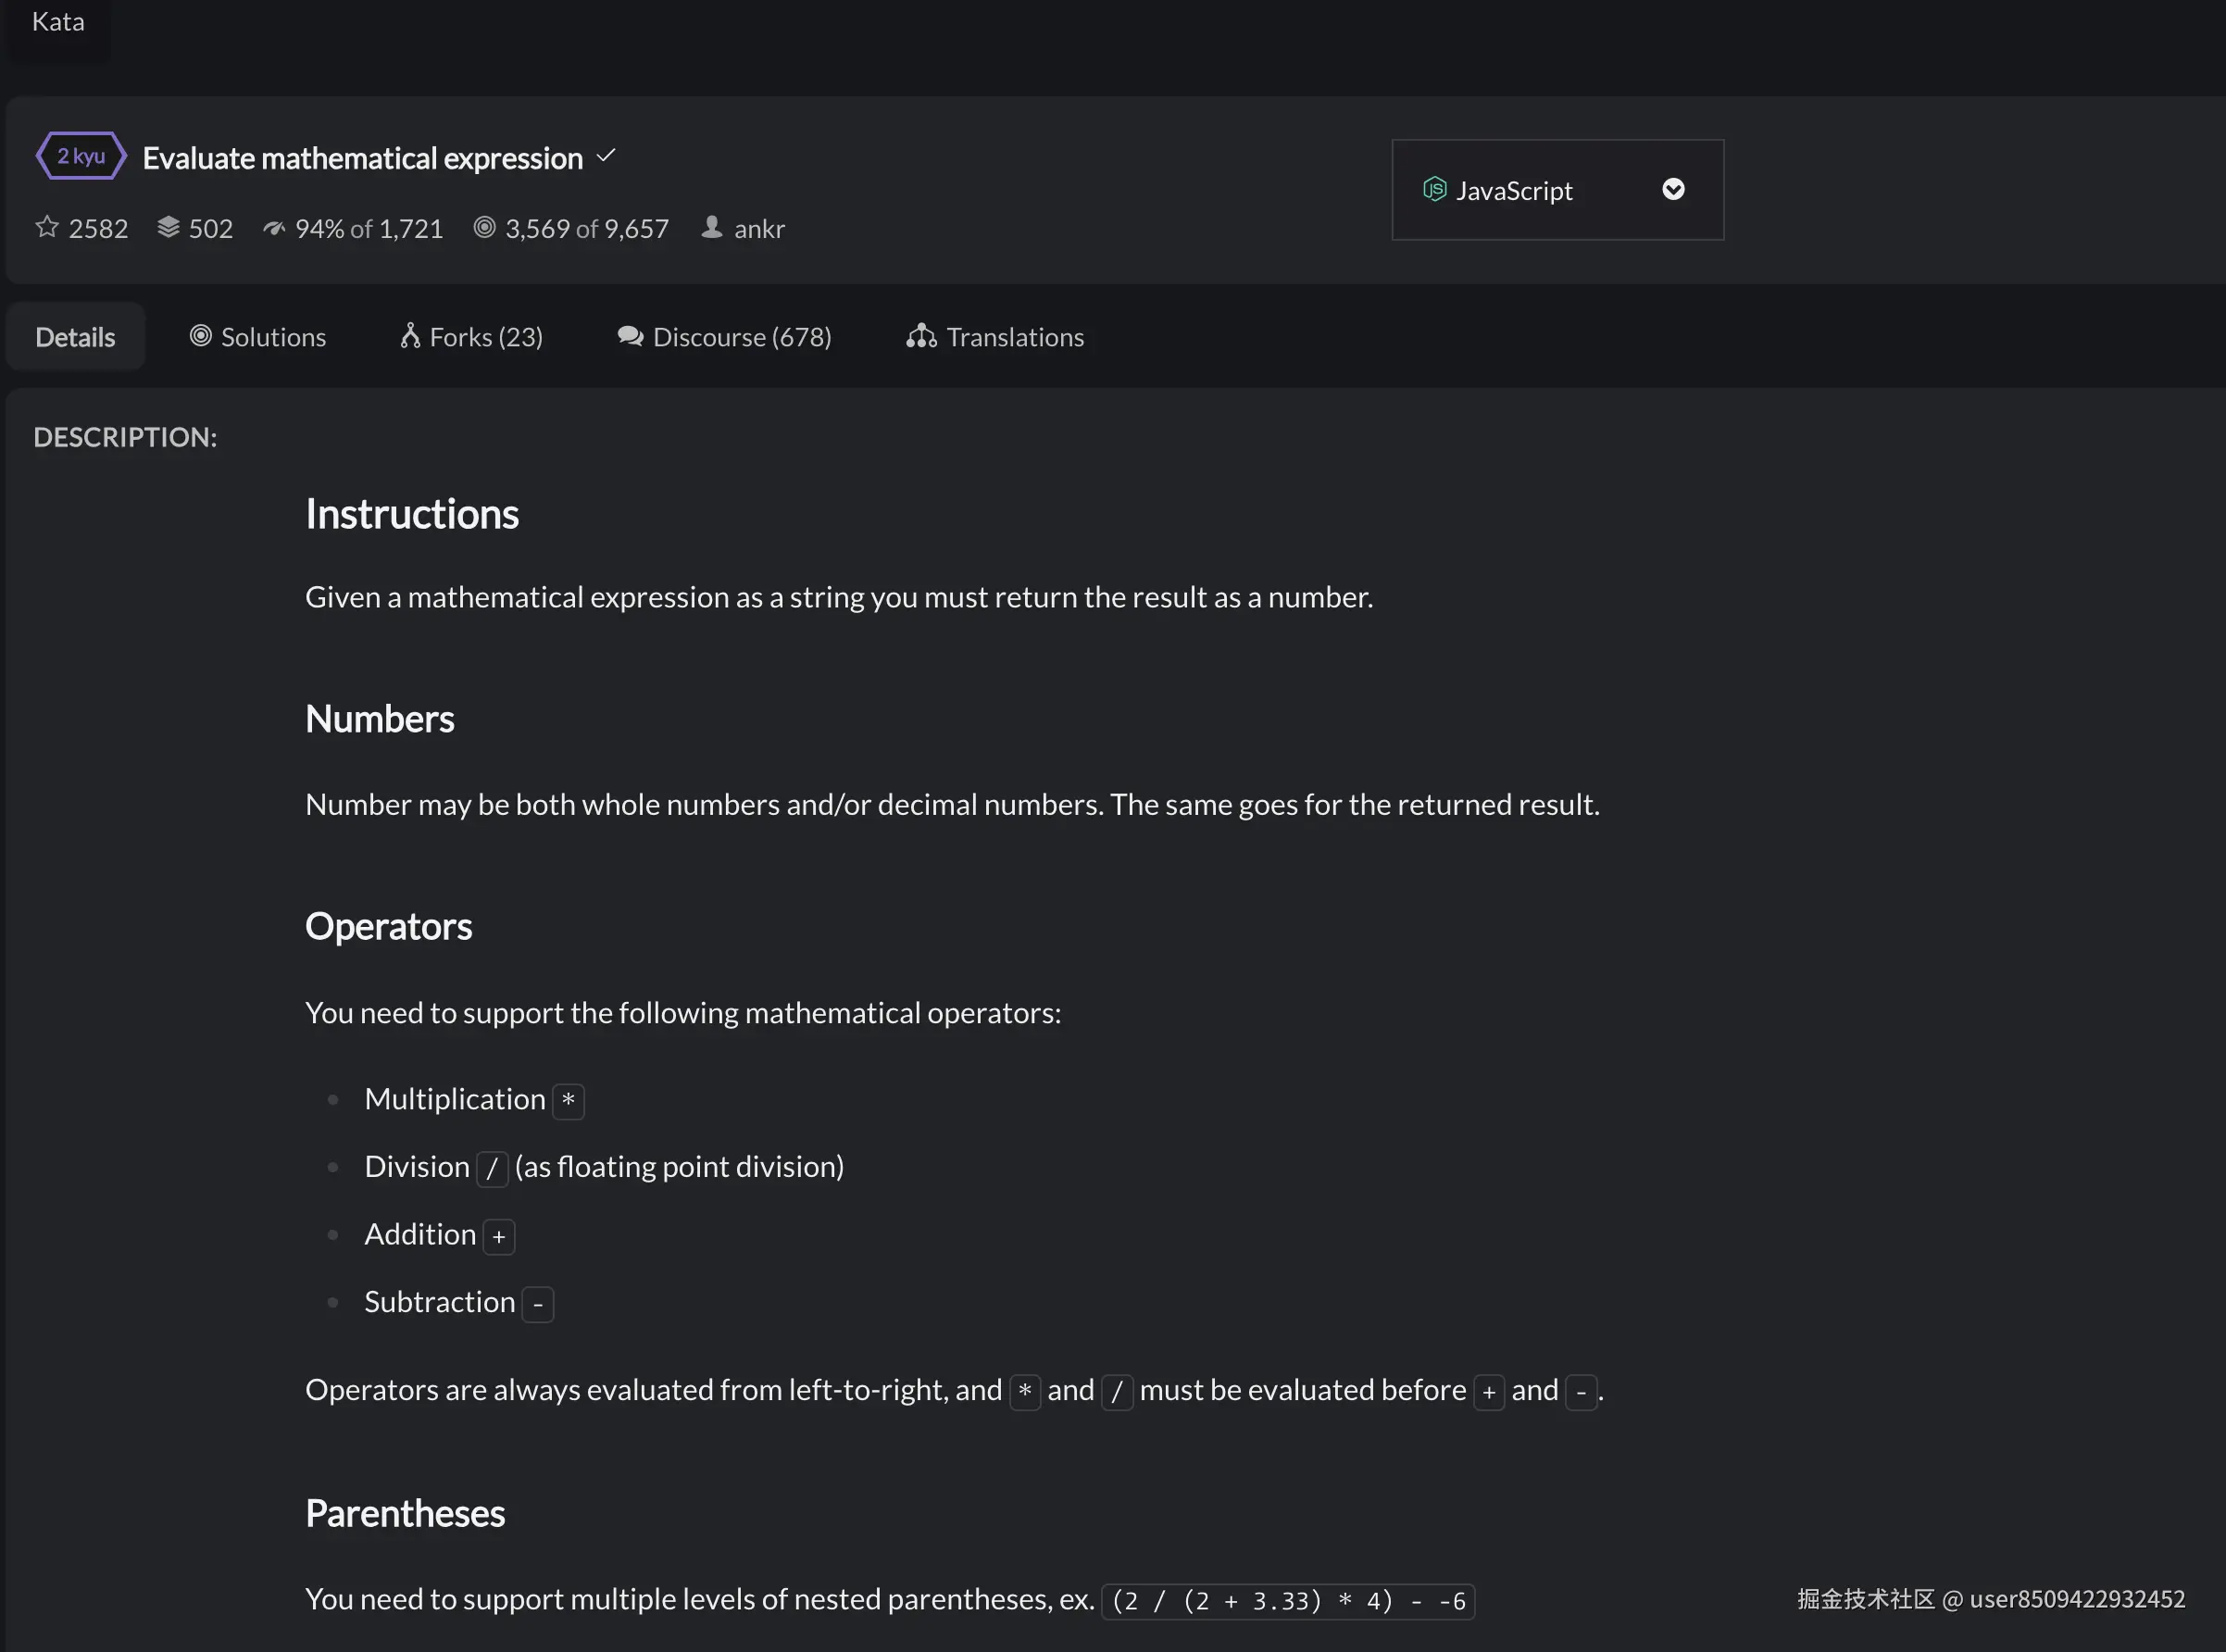The image size is (2226, 1652).
Task: Click the Instructions heading
Action: pyautogui.click(x=411, y=514)
